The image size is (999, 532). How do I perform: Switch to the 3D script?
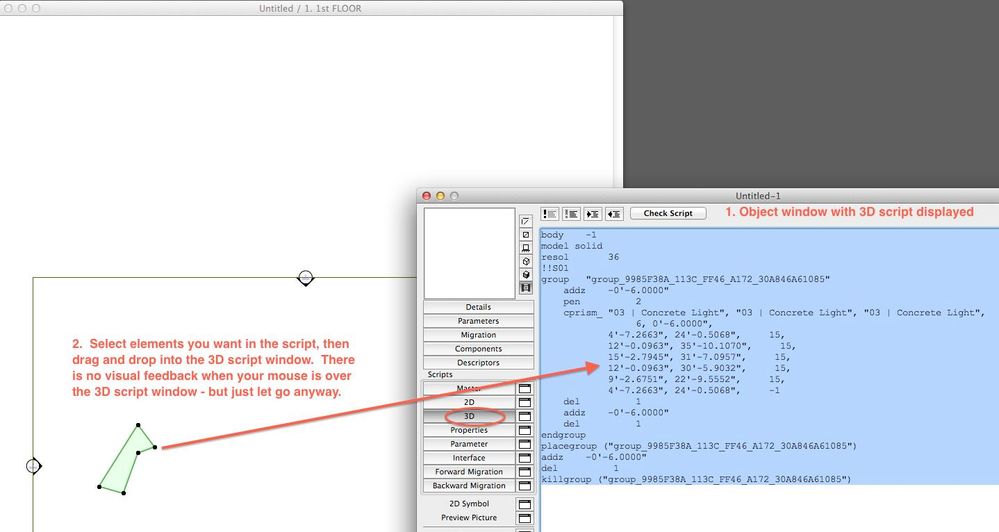click(x=469, y=416)
